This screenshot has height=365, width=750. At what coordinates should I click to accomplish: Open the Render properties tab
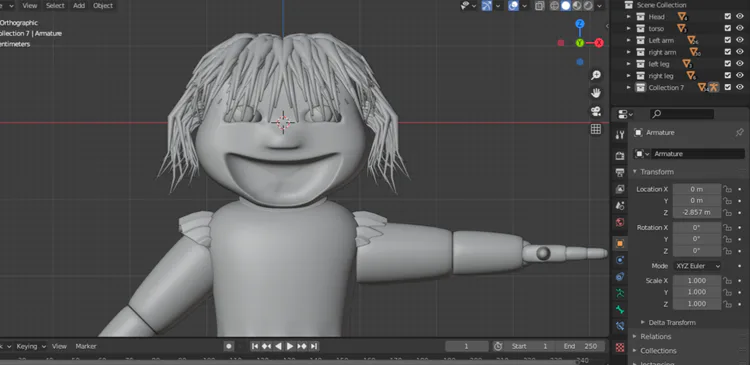click(x=620, y=156)
